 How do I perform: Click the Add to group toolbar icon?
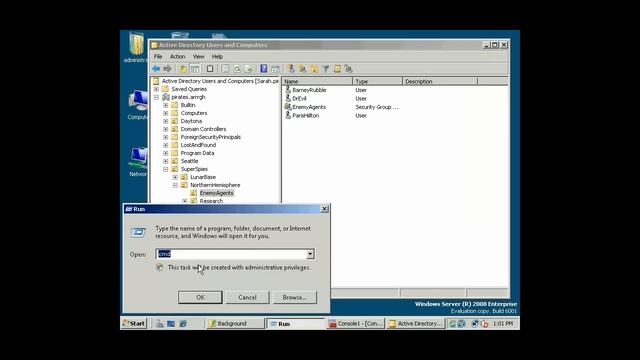click(348, 69)
